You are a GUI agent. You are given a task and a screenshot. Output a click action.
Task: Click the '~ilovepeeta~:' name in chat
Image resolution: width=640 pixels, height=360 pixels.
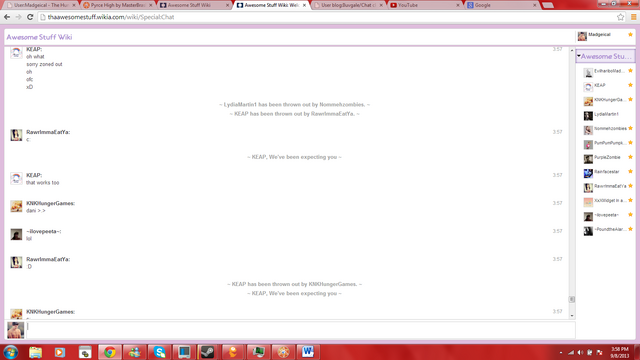click(x=44, y=231)
